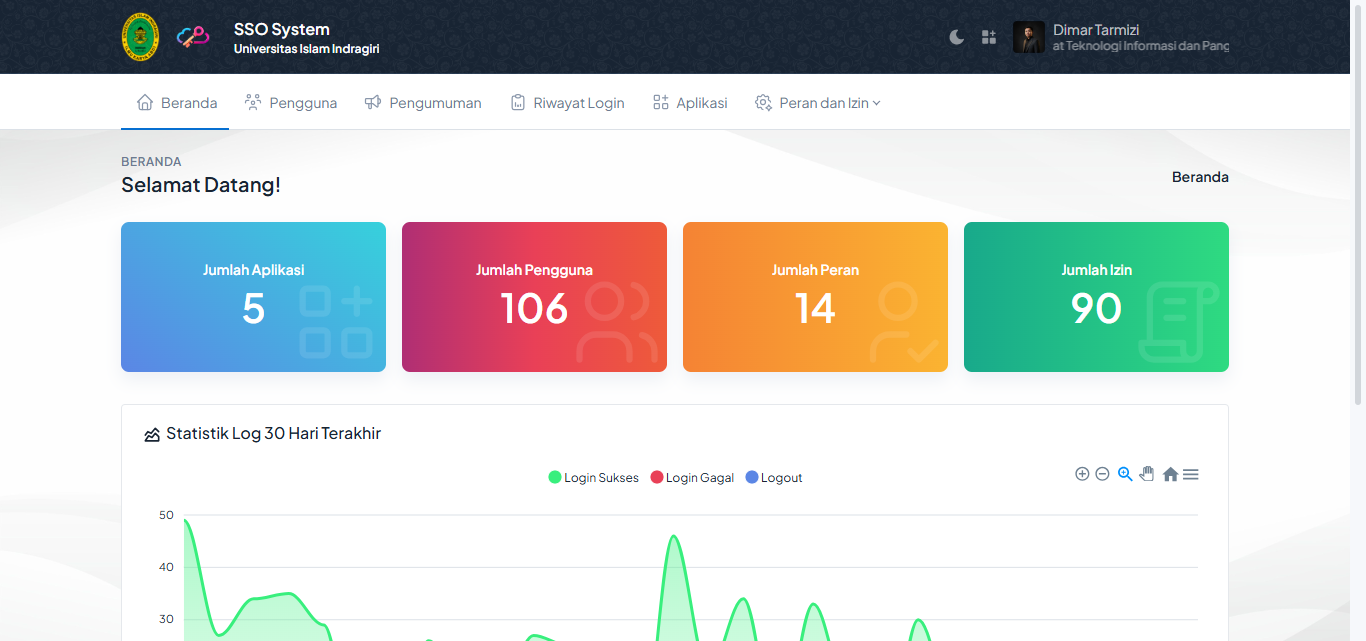This screenshot has width=1366, height=641.
Task: Click the university crest logo
Action: [x=140, y=37]
